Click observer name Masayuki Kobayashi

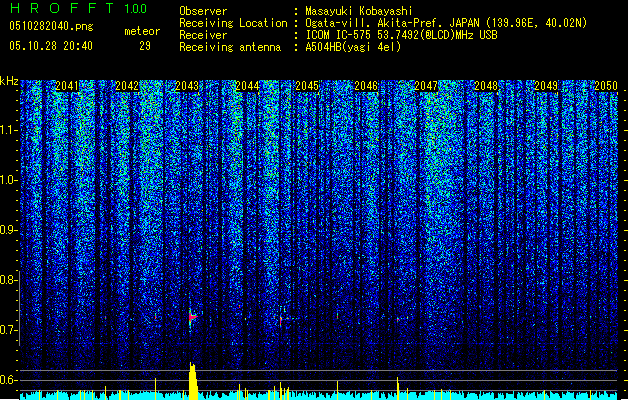pyautogui.click(x=359, y=11)
